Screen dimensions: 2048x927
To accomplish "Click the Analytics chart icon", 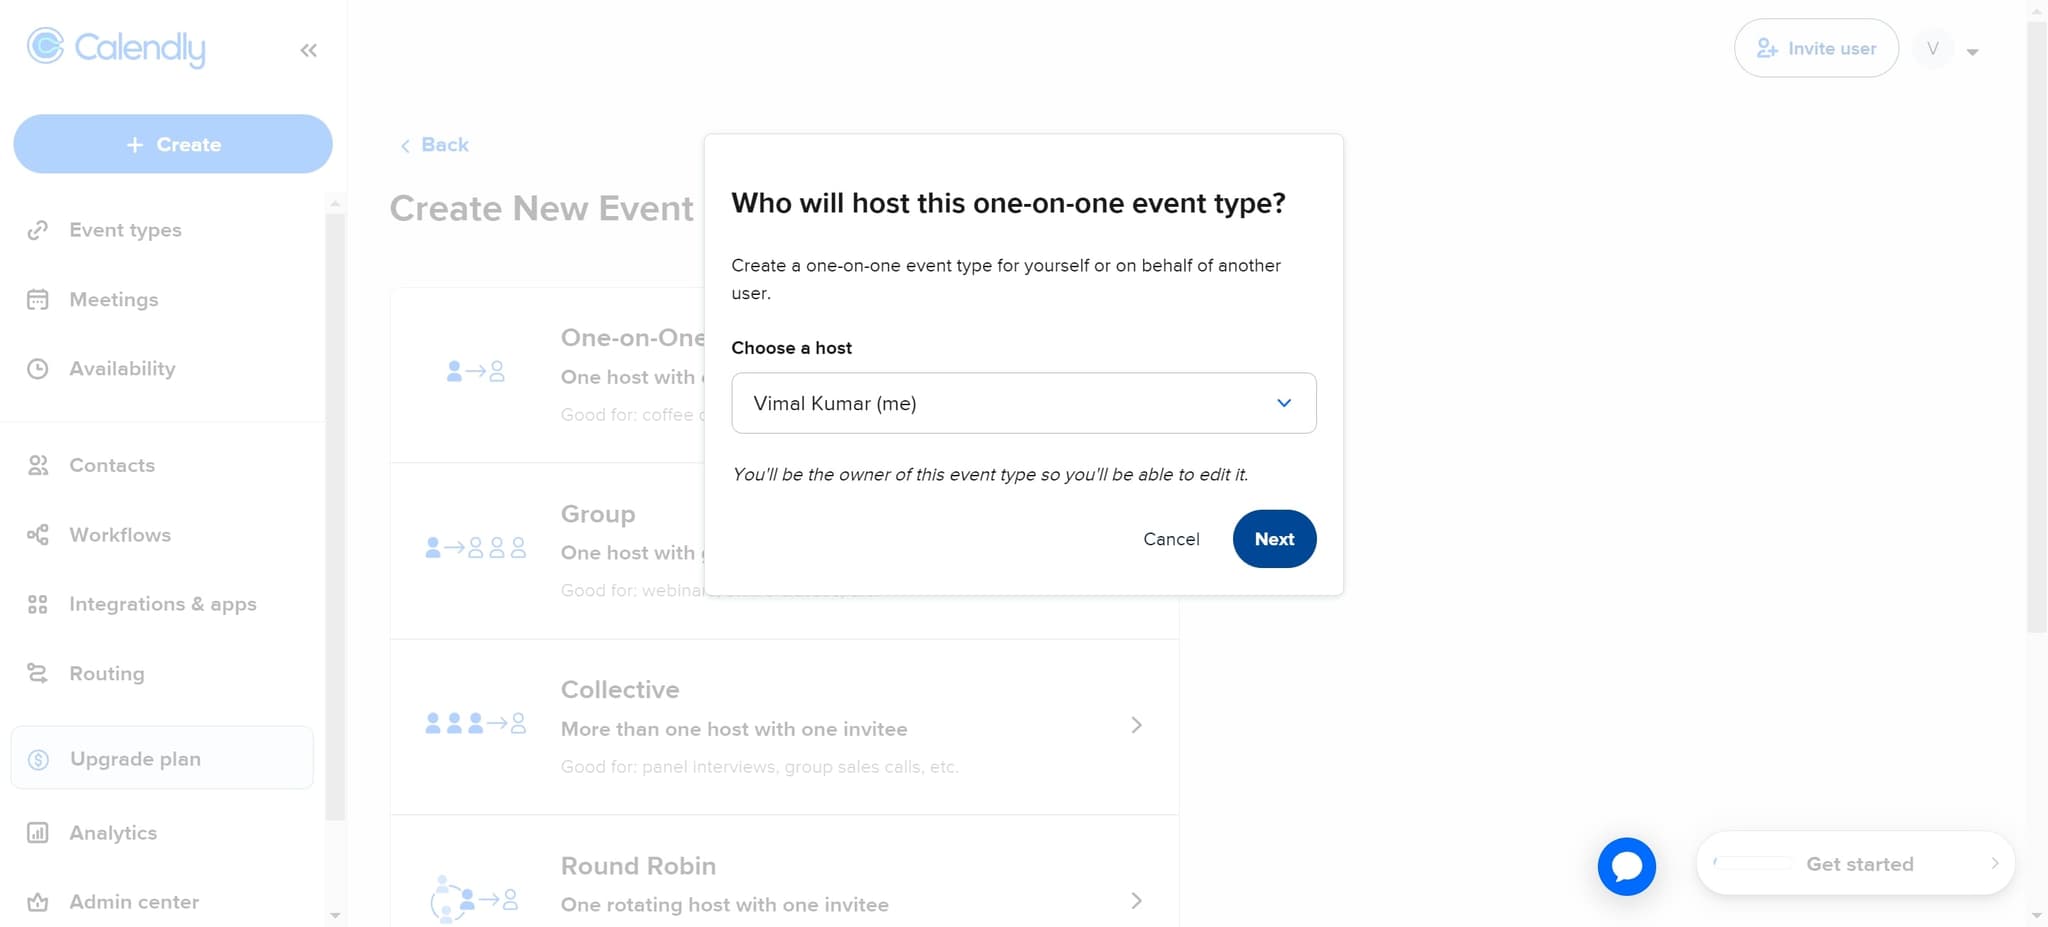I will tap(38, 833).
